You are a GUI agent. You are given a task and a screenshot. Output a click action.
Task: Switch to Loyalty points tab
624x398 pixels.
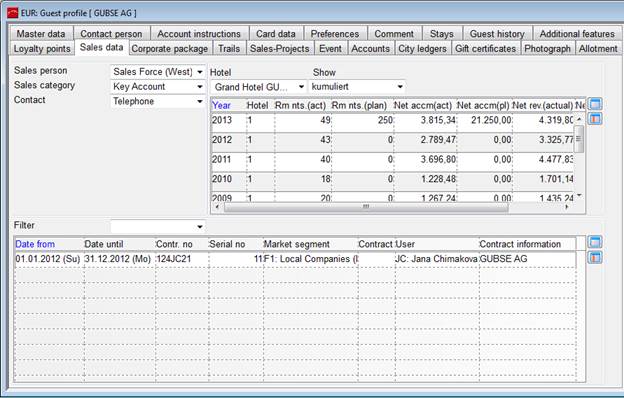(42, 49)
